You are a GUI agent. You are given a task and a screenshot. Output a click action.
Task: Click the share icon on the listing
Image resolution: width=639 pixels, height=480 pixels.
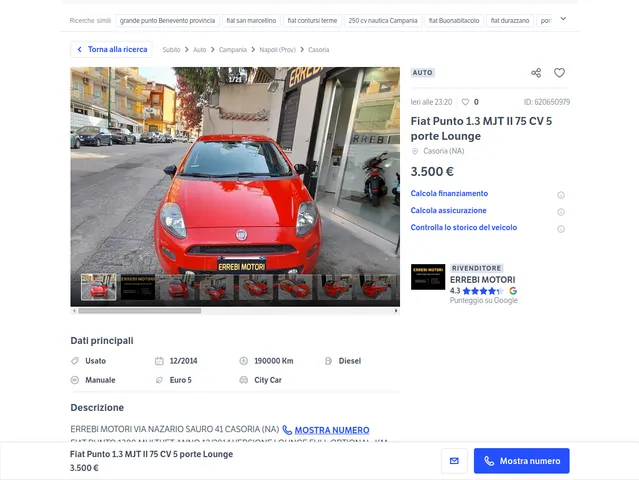coord(536,73)
